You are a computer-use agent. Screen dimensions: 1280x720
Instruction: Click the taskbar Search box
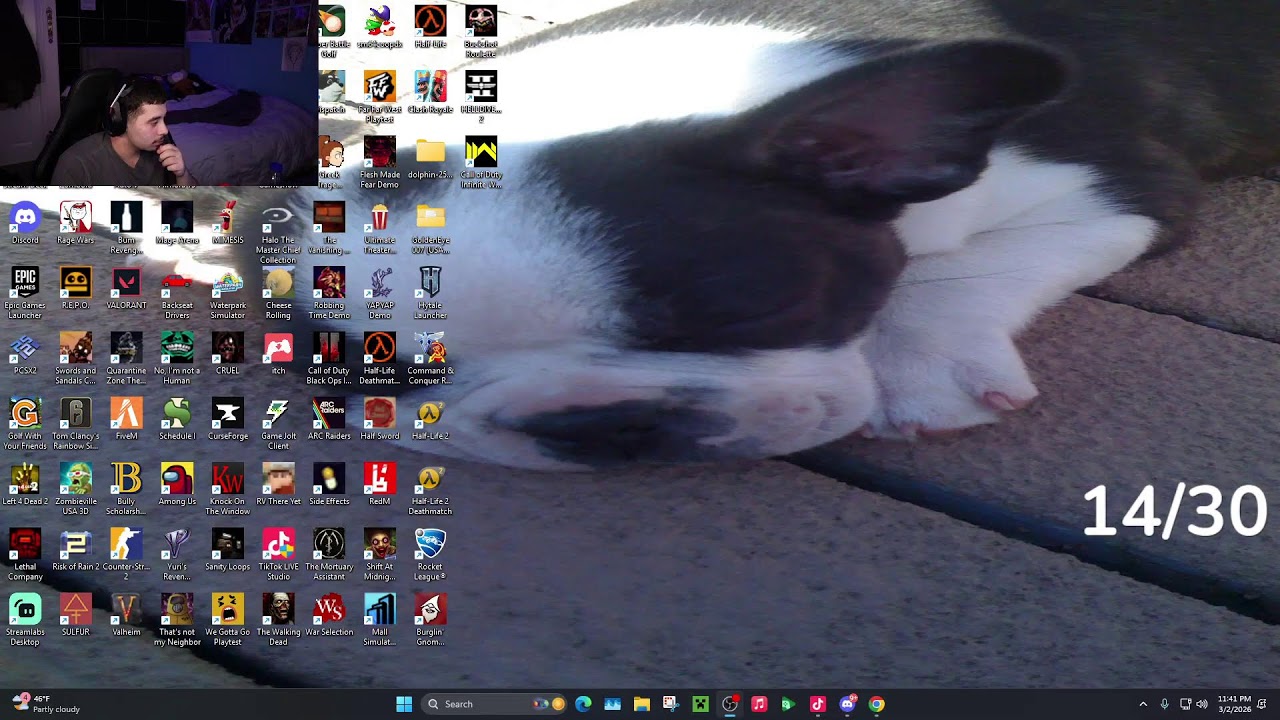[x=493, y=704]
